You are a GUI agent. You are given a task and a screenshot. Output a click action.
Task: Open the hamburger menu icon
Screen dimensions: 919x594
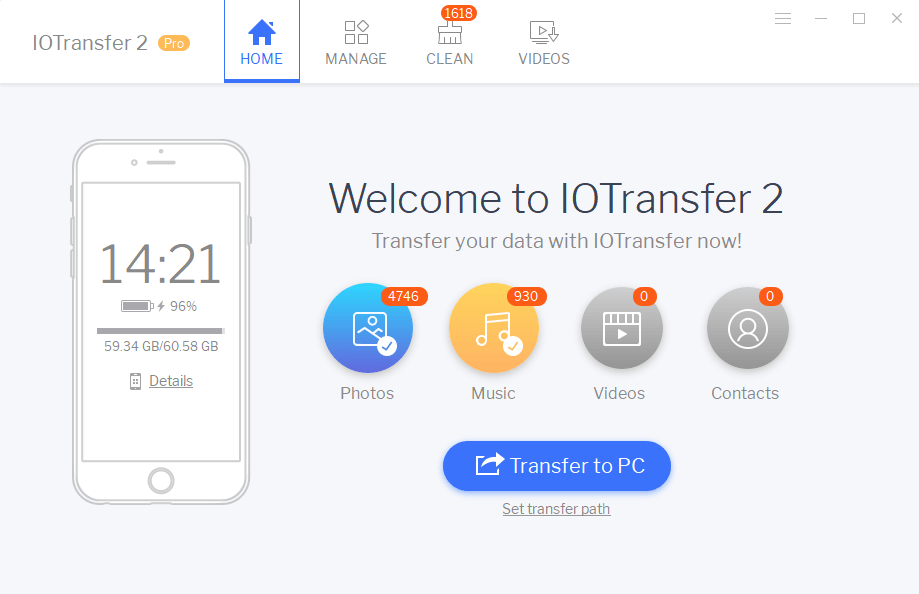pyautogui.click(x=782, y=19)
